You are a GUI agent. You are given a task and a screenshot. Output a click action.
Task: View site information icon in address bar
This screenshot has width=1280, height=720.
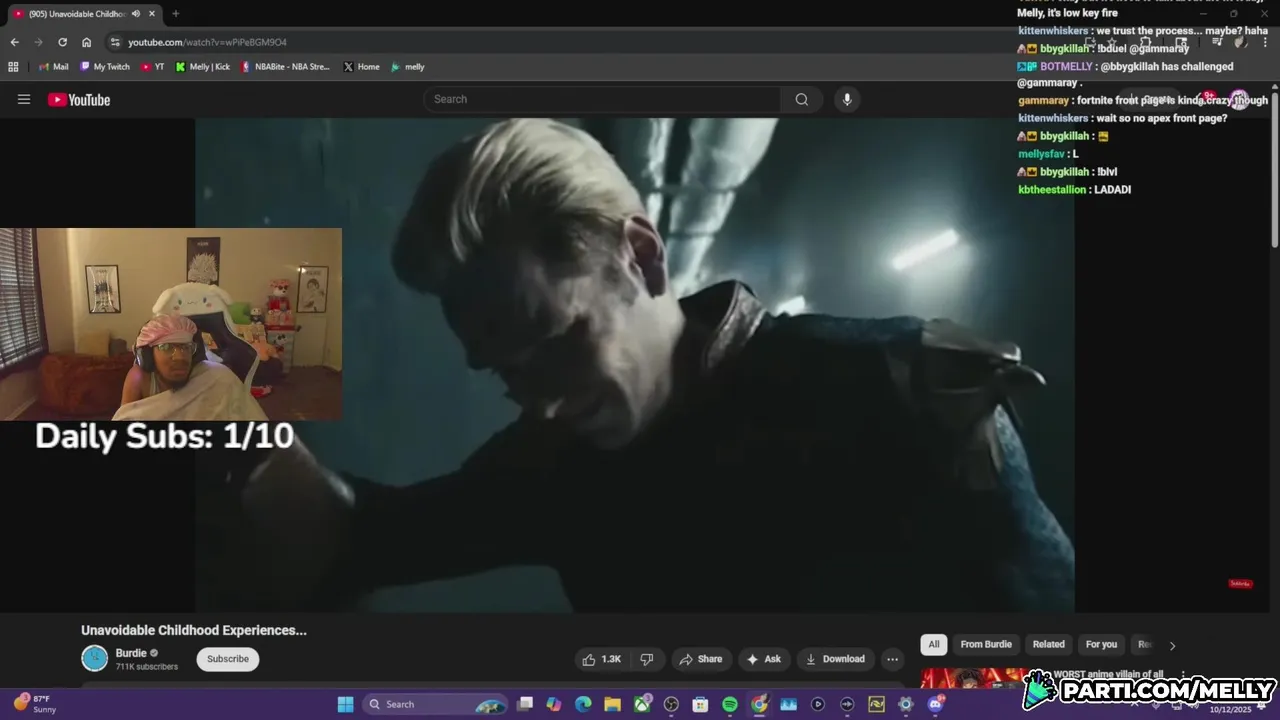click(x=115, y=42)
